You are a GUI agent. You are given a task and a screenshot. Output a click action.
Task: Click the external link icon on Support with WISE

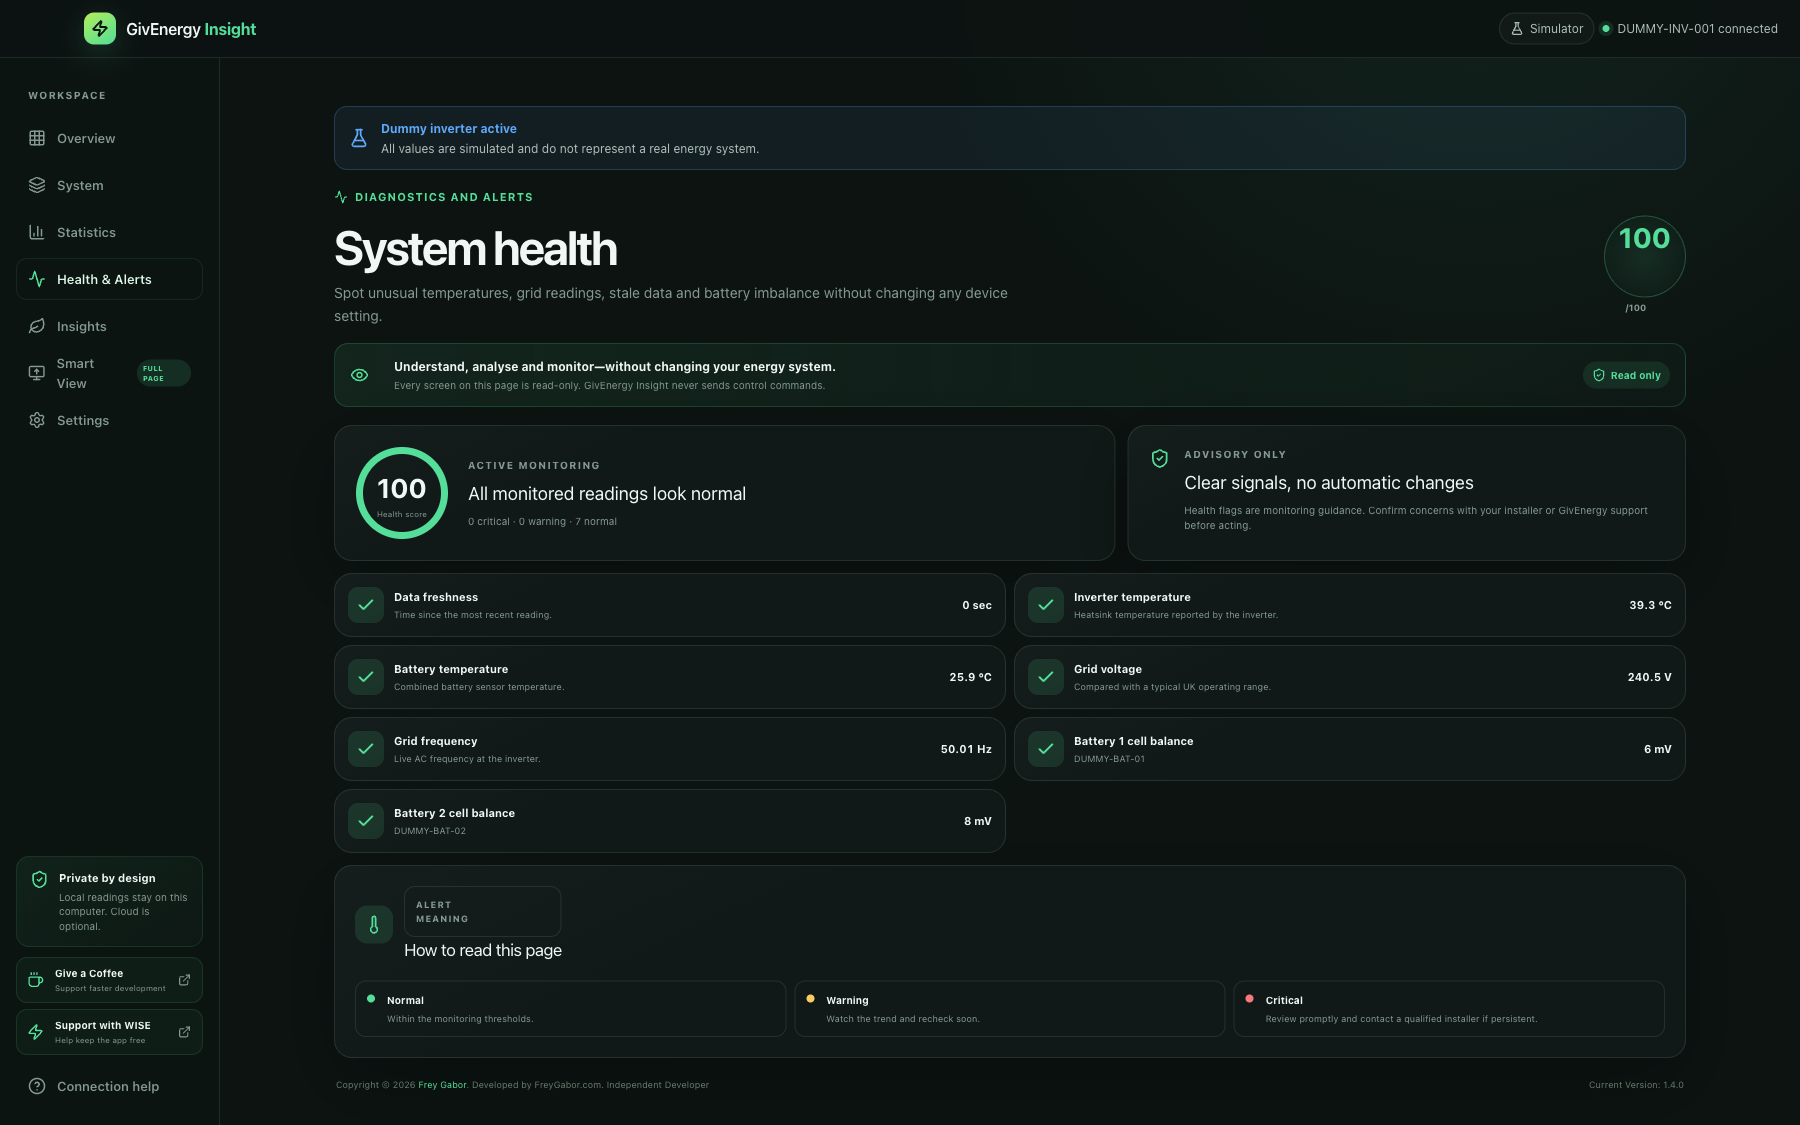tap(184, 1032)
